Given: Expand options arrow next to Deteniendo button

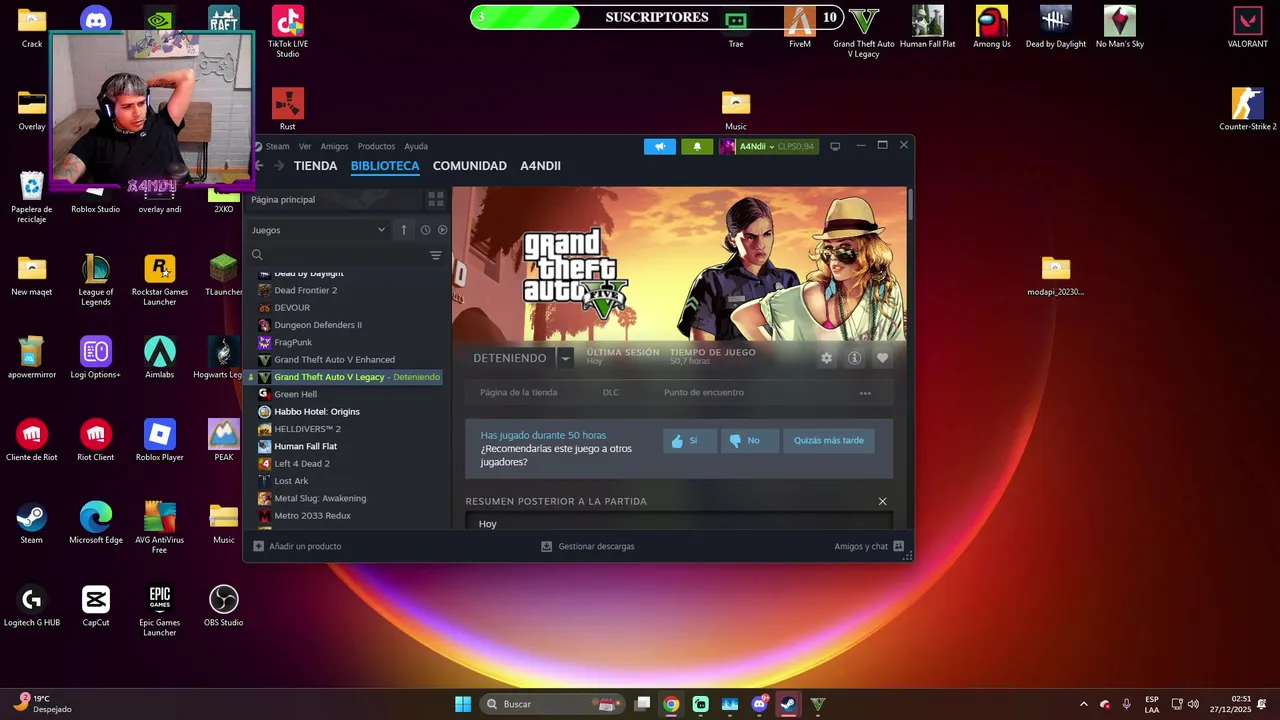Looking at the screenshot, I should [565, 358].
